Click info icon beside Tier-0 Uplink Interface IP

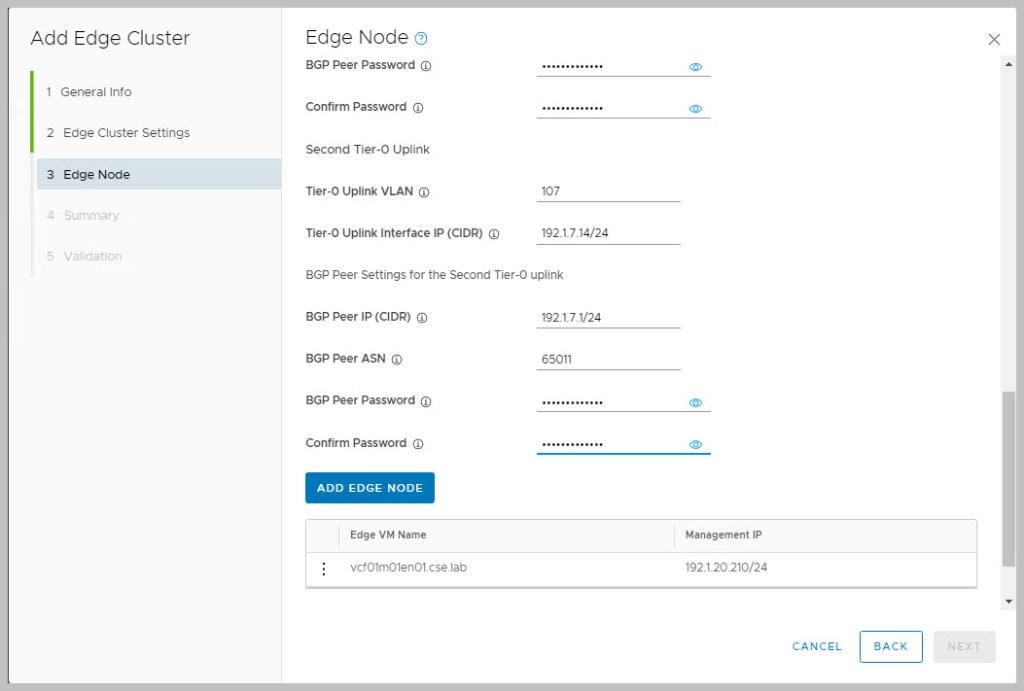(x=494, y=234)
